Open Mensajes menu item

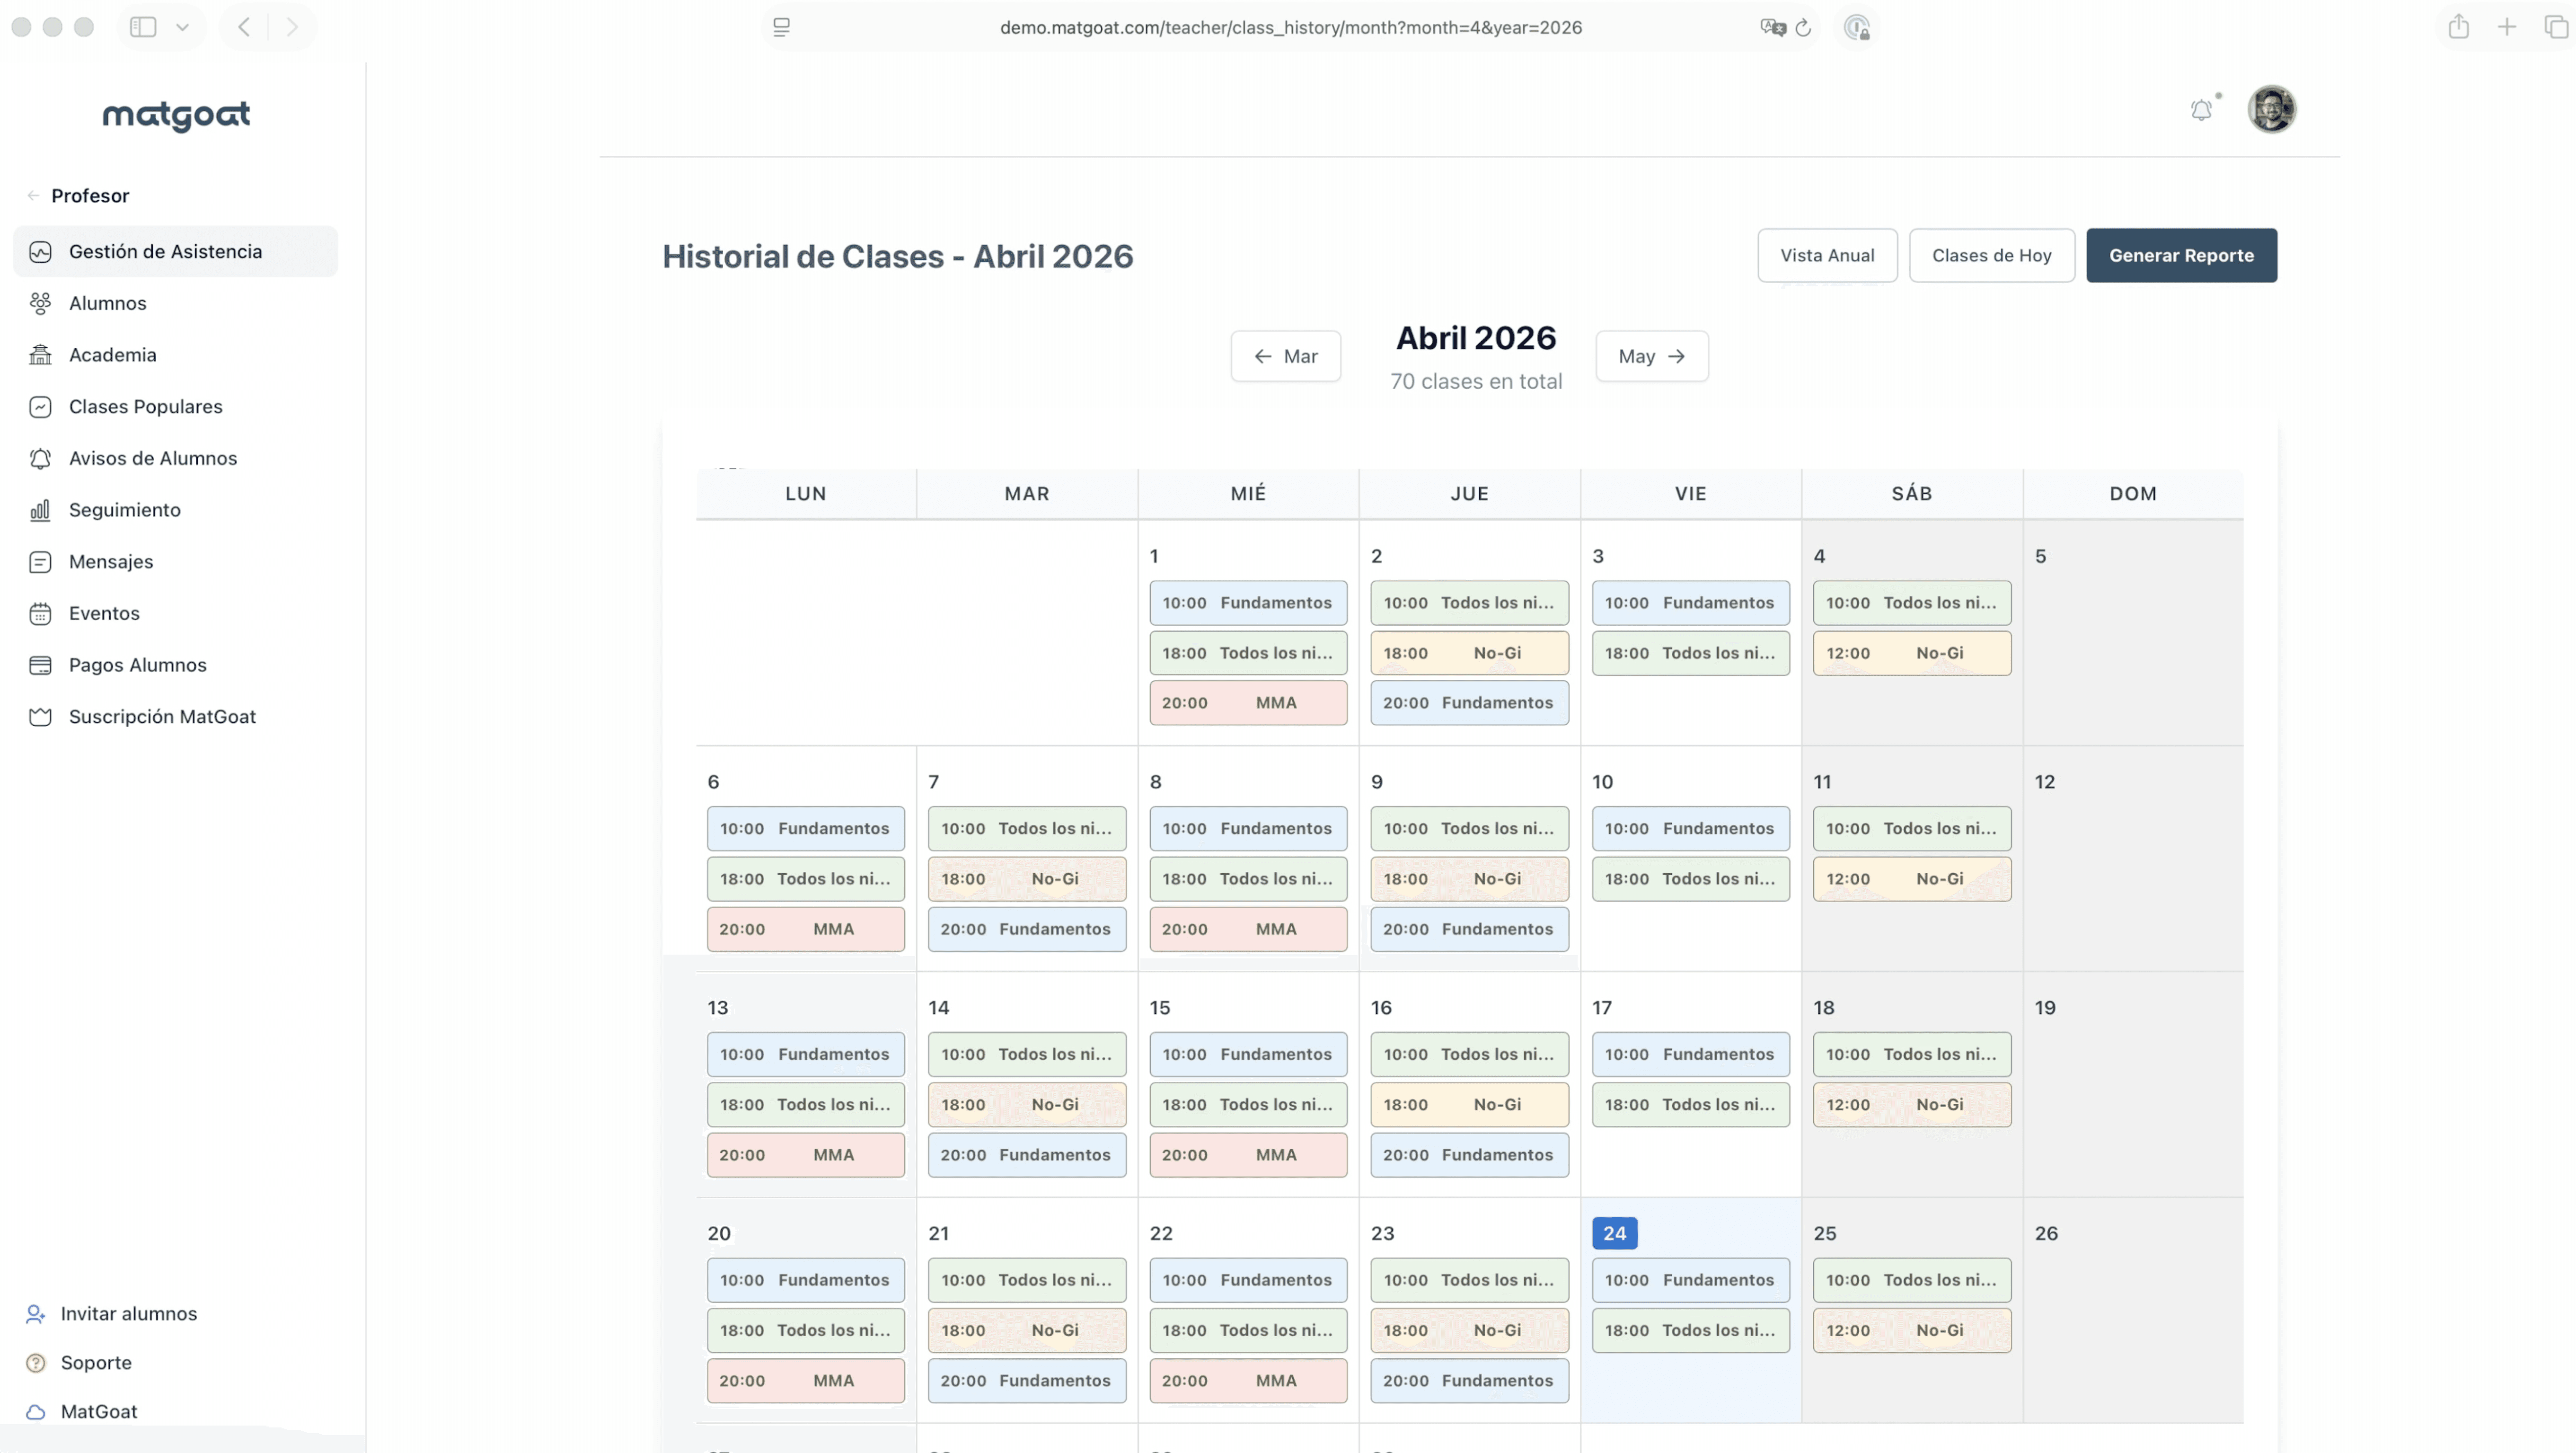click(175, 562)
